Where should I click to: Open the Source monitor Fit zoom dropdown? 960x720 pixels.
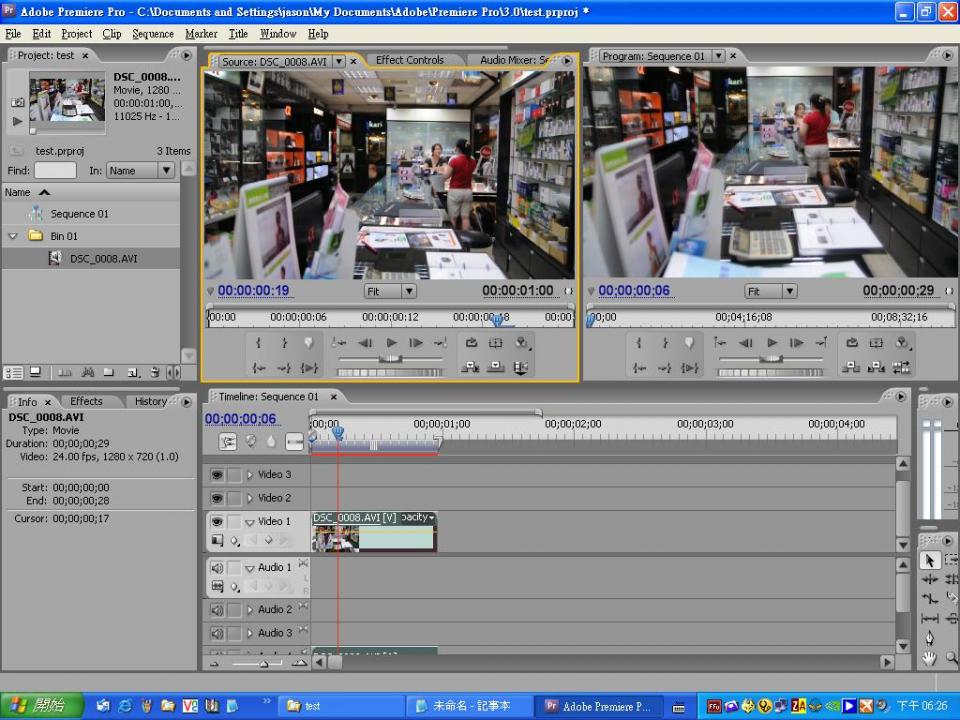click(390, 291)
